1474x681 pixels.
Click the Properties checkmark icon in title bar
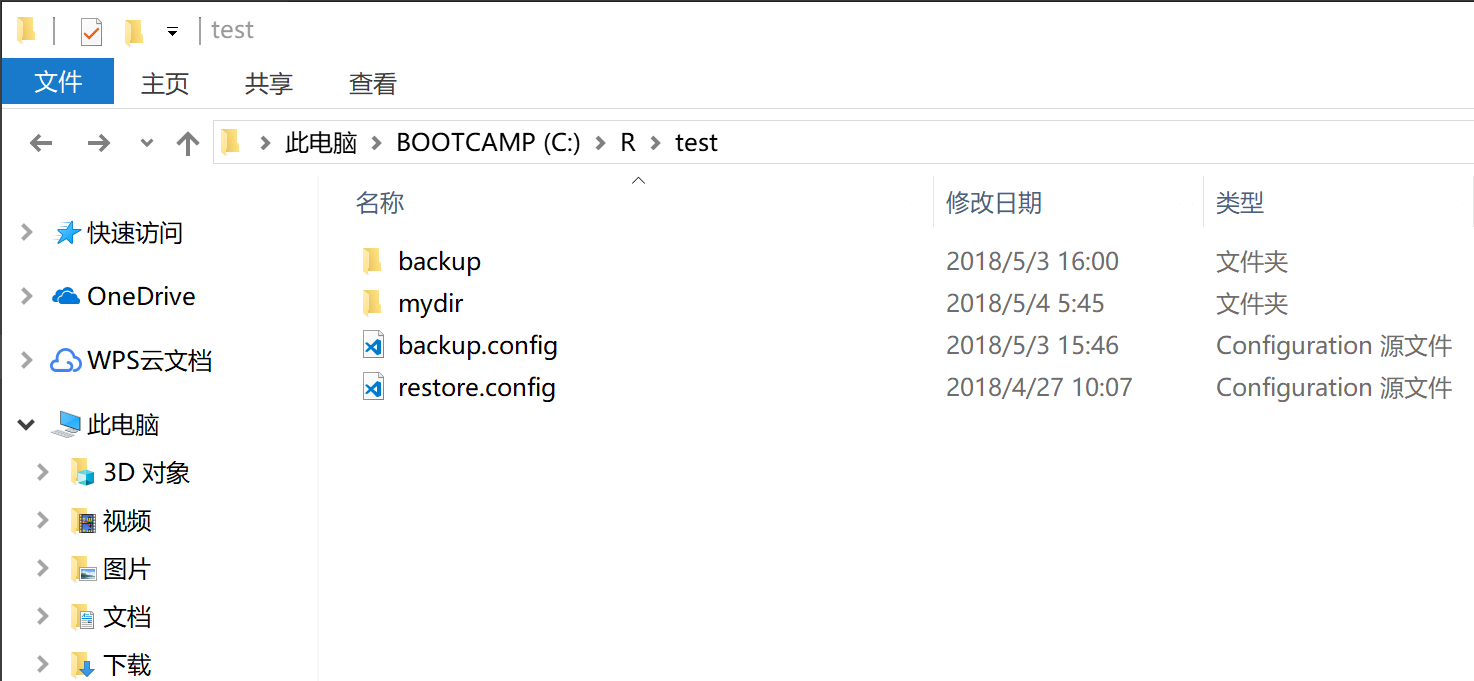[x=91, y=32]
